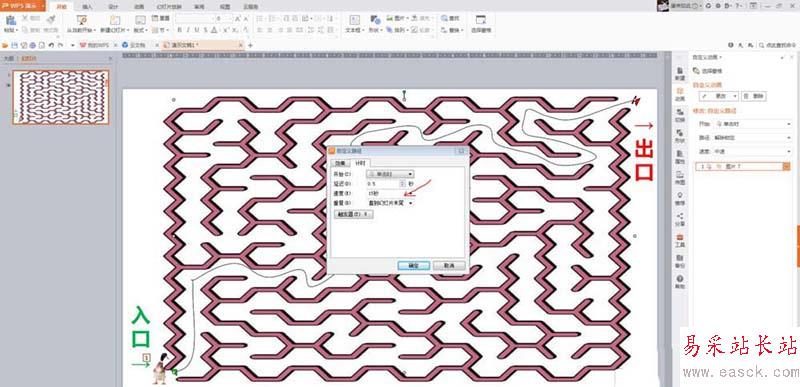Open the 开始 ribbon tab
The height and width of the screenshot is (387, 800).
pyautogui.click(x=61, y=7)
